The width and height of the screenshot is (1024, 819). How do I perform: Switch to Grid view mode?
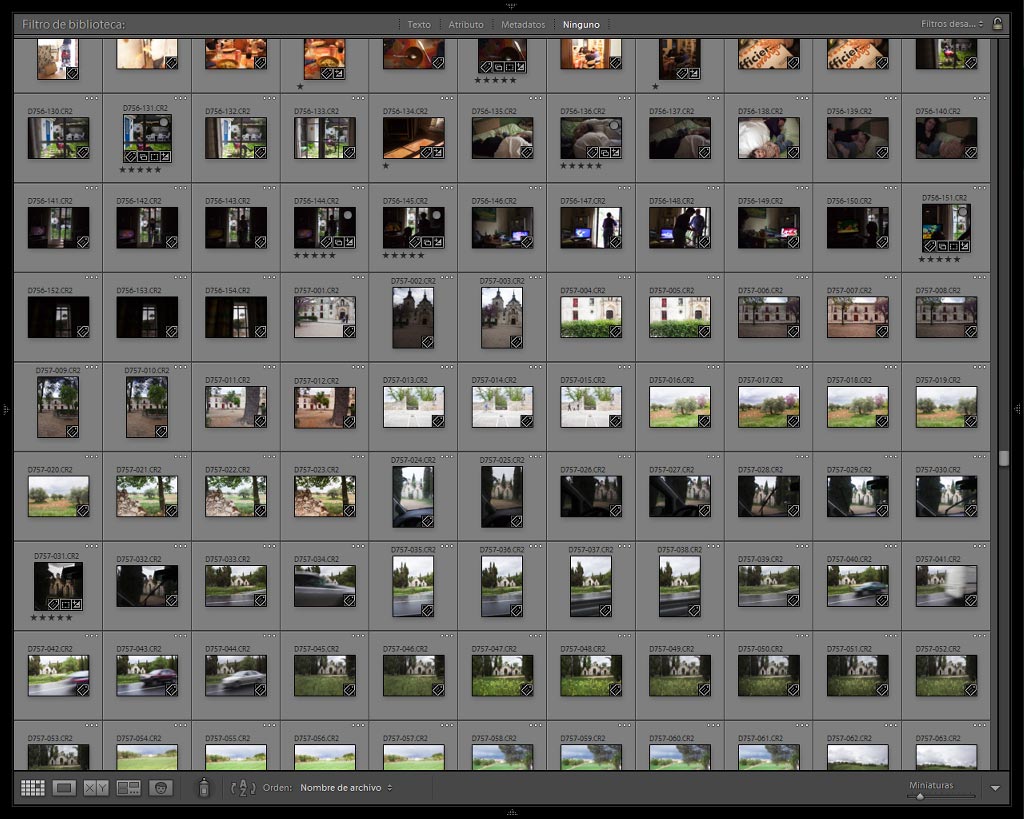(33, 788)
